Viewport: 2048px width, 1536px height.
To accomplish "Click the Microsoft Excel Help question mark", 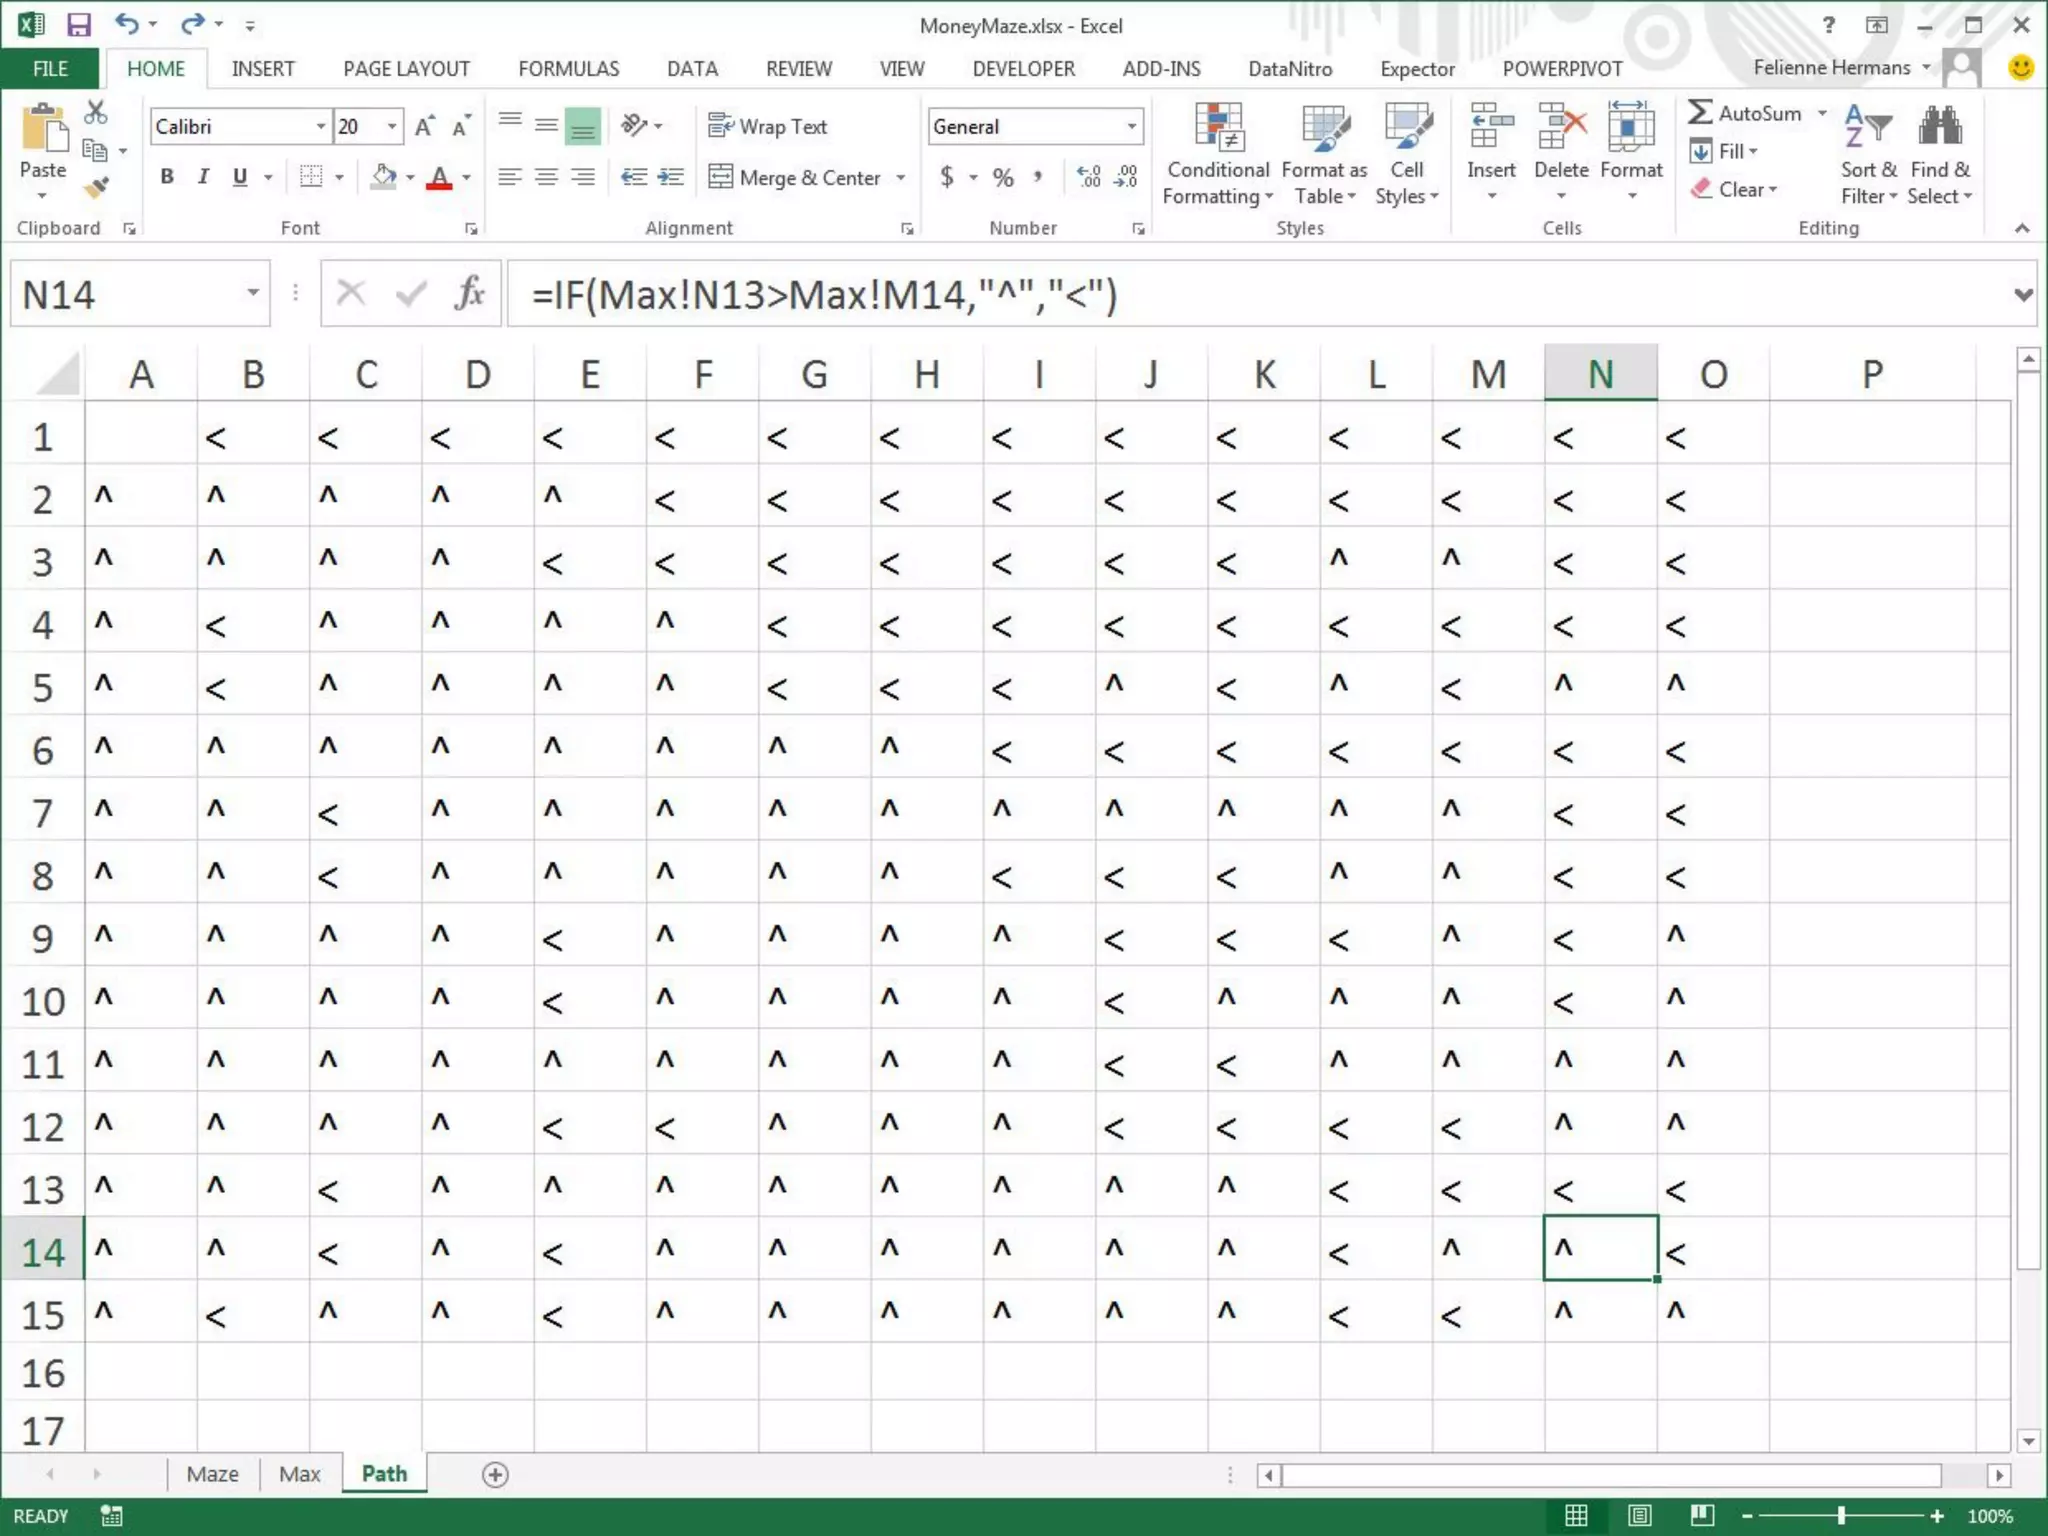I will click(x=1829, y=25).
